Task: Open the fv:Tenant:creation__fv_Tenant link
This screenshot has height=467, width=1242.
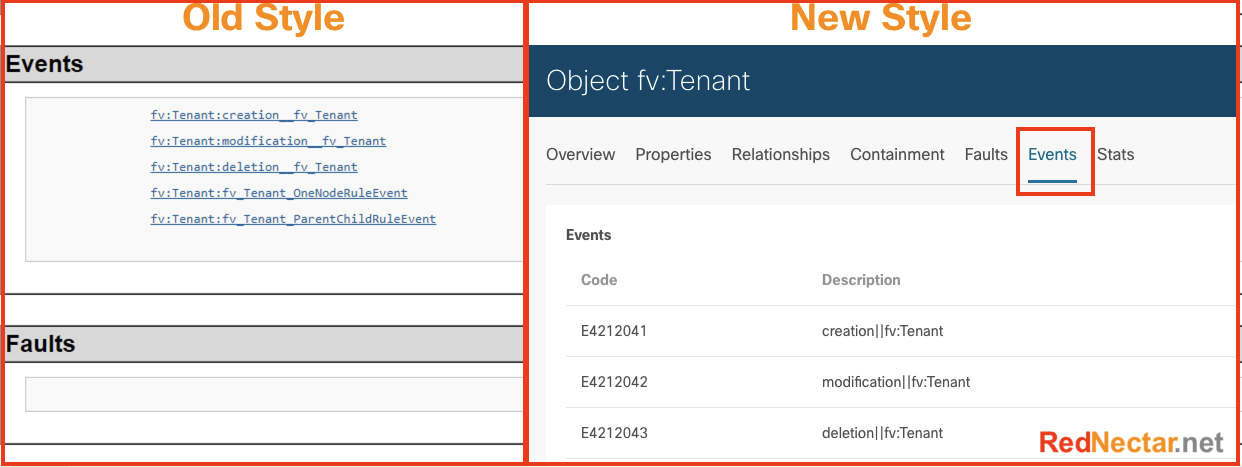Action: 253,115
